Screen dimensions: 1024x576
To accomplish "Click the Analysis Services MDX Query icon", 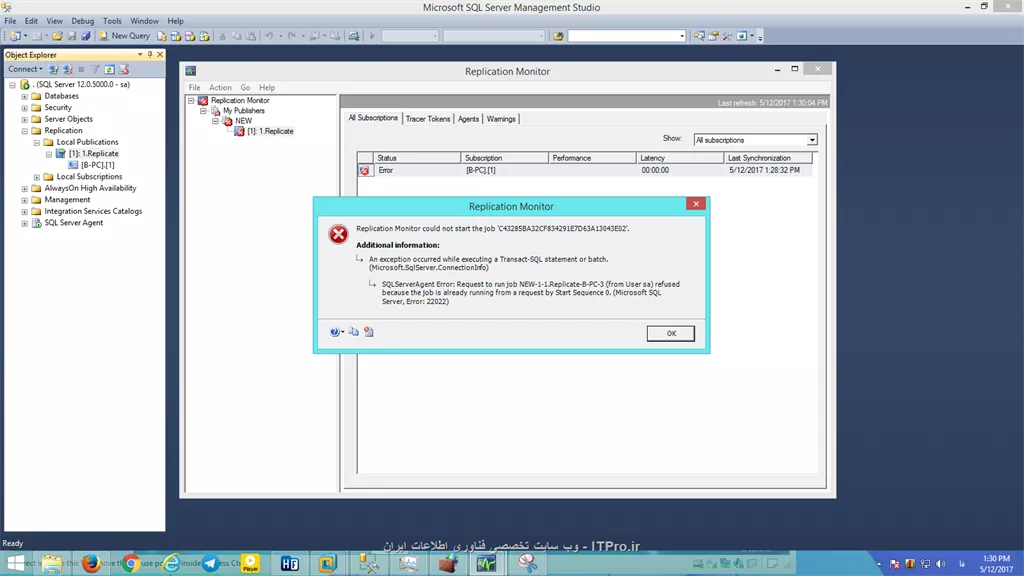I will 176,36.
